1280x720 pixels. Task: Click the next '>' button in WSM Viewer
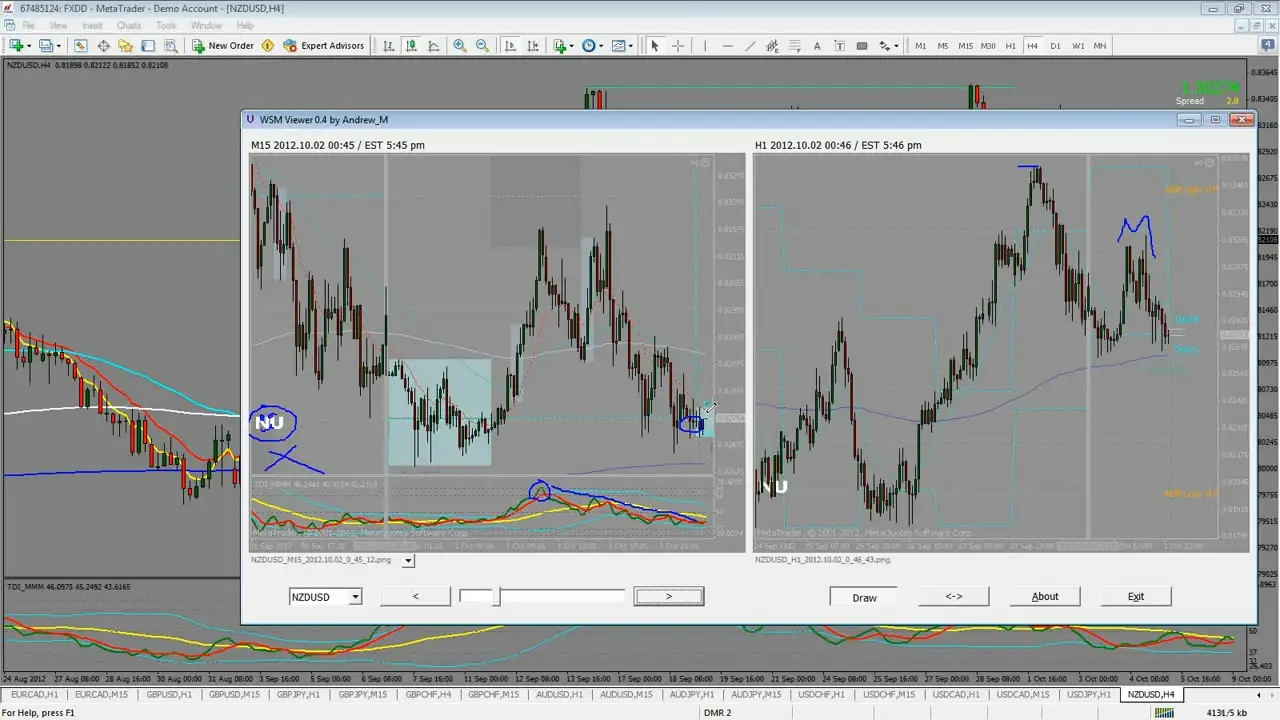669,596
